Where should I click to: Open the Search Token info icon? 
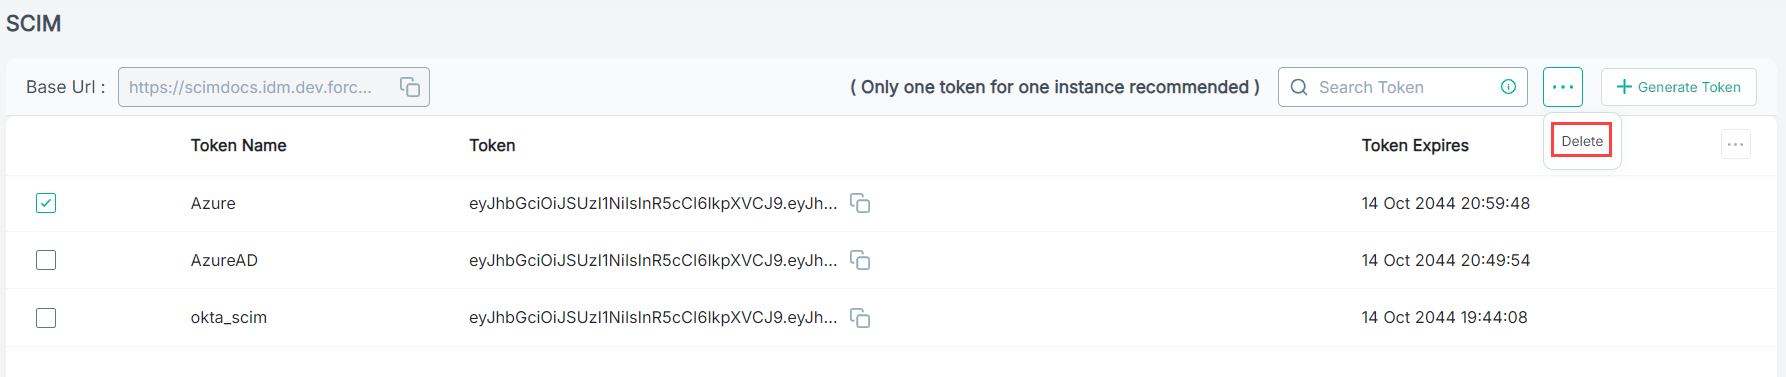(1508, 87)
